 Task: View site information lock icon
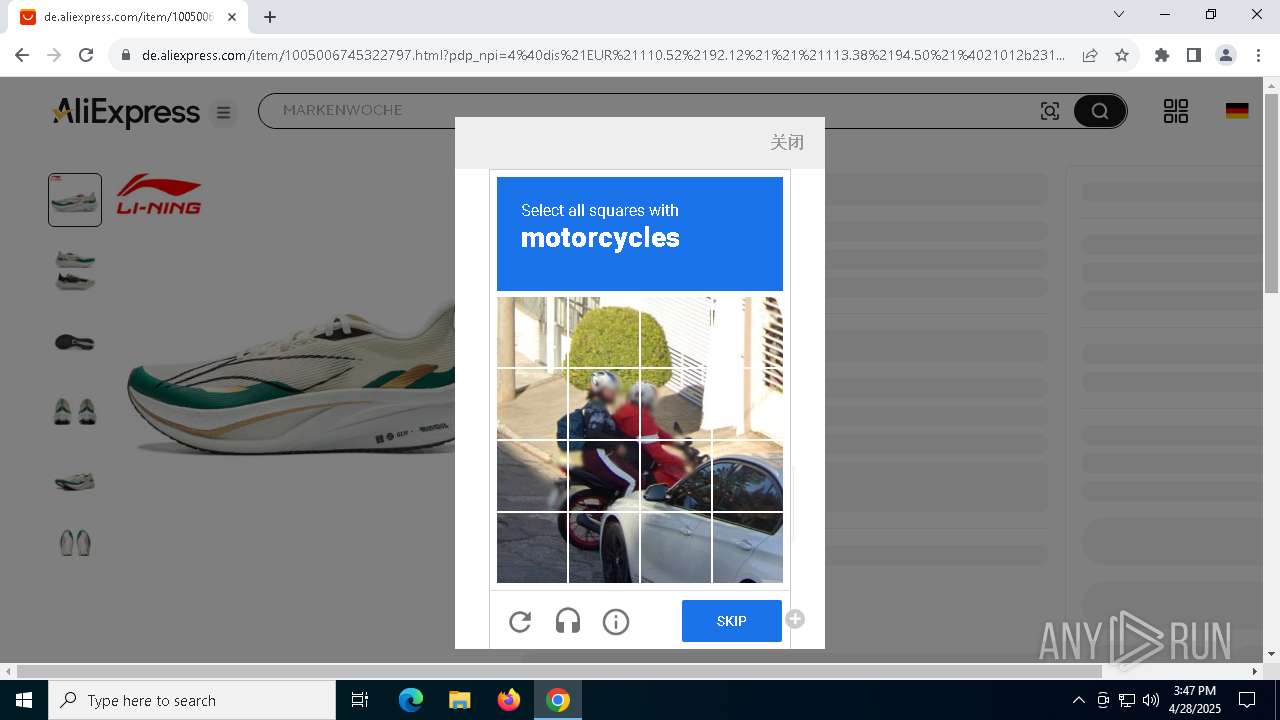point(126,55)
